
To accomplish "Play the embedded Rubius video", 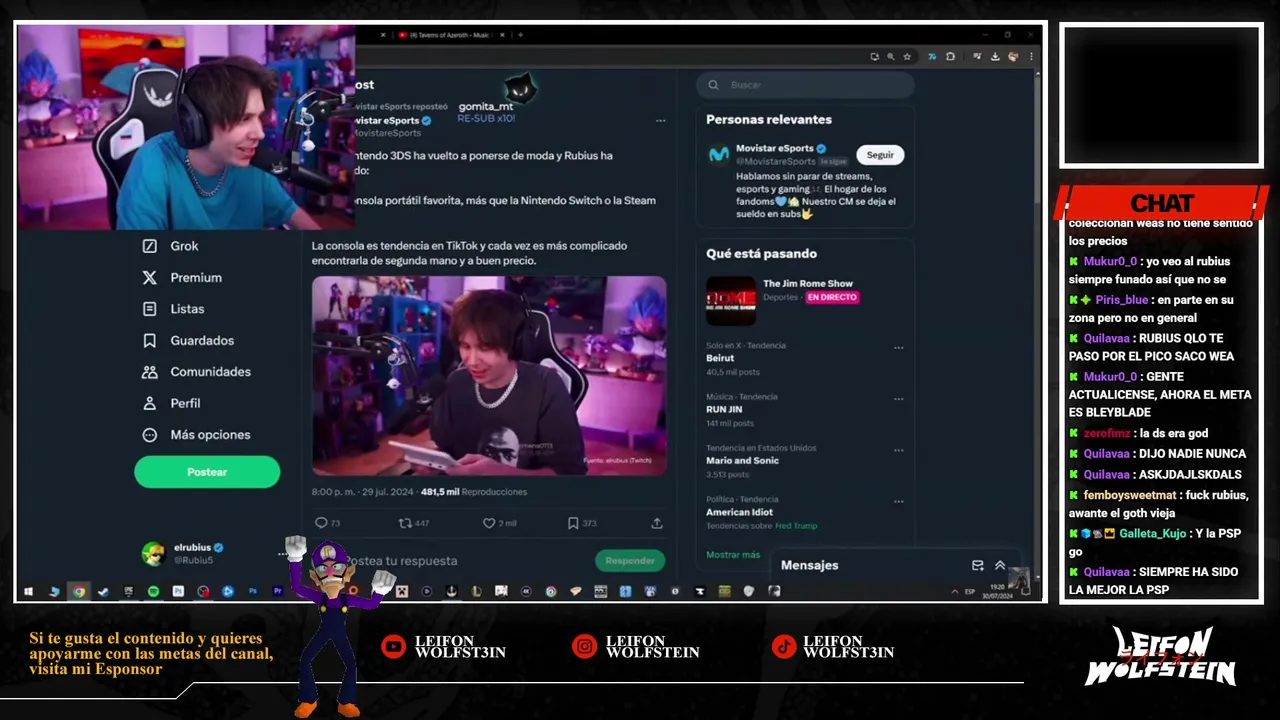I will tap(489, 376).
